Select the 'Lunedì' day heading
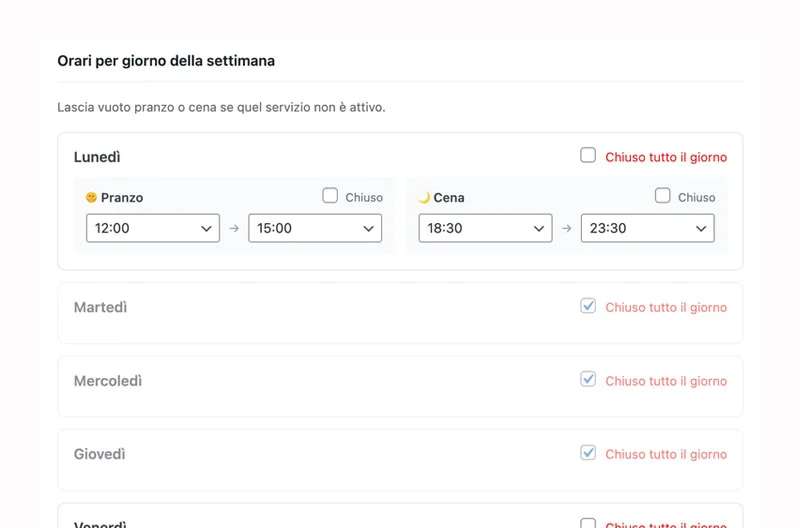The image size is (800, 528). coord(97,157)
